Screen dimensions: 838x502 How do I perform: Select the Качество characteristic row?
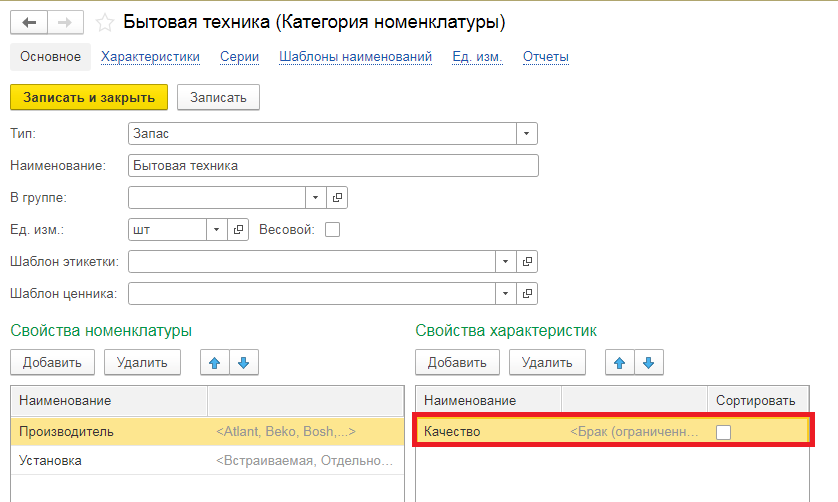click(612, 432)
